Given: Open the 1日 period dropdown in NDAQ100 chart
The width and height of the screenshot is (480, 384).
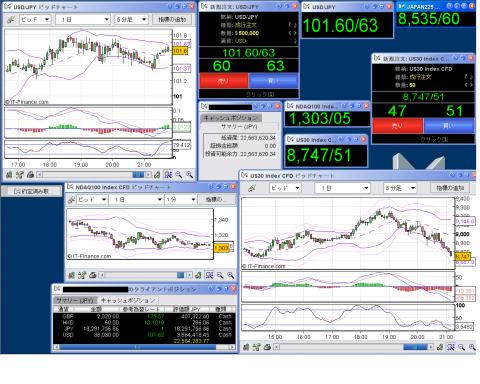Looking at the screenshot, I should 137,199.
